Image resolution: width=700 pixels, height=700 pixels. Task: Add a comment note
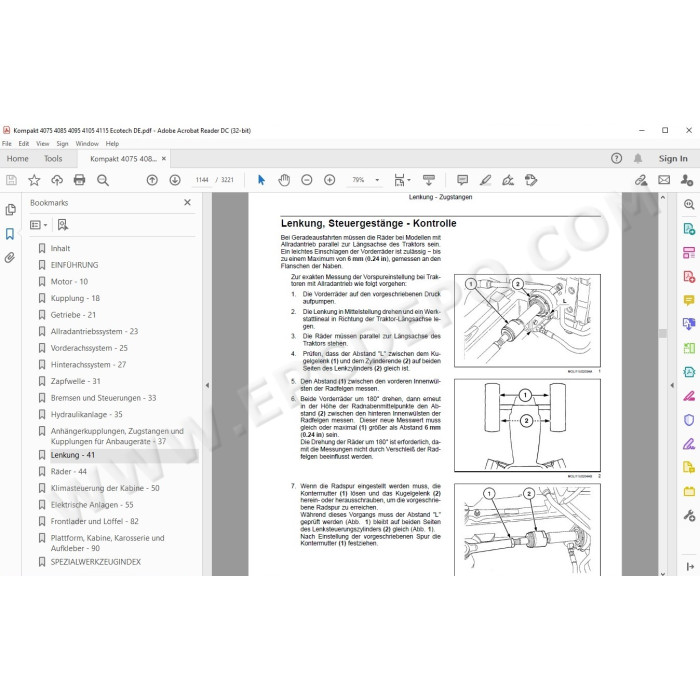(x=462, y=180)
